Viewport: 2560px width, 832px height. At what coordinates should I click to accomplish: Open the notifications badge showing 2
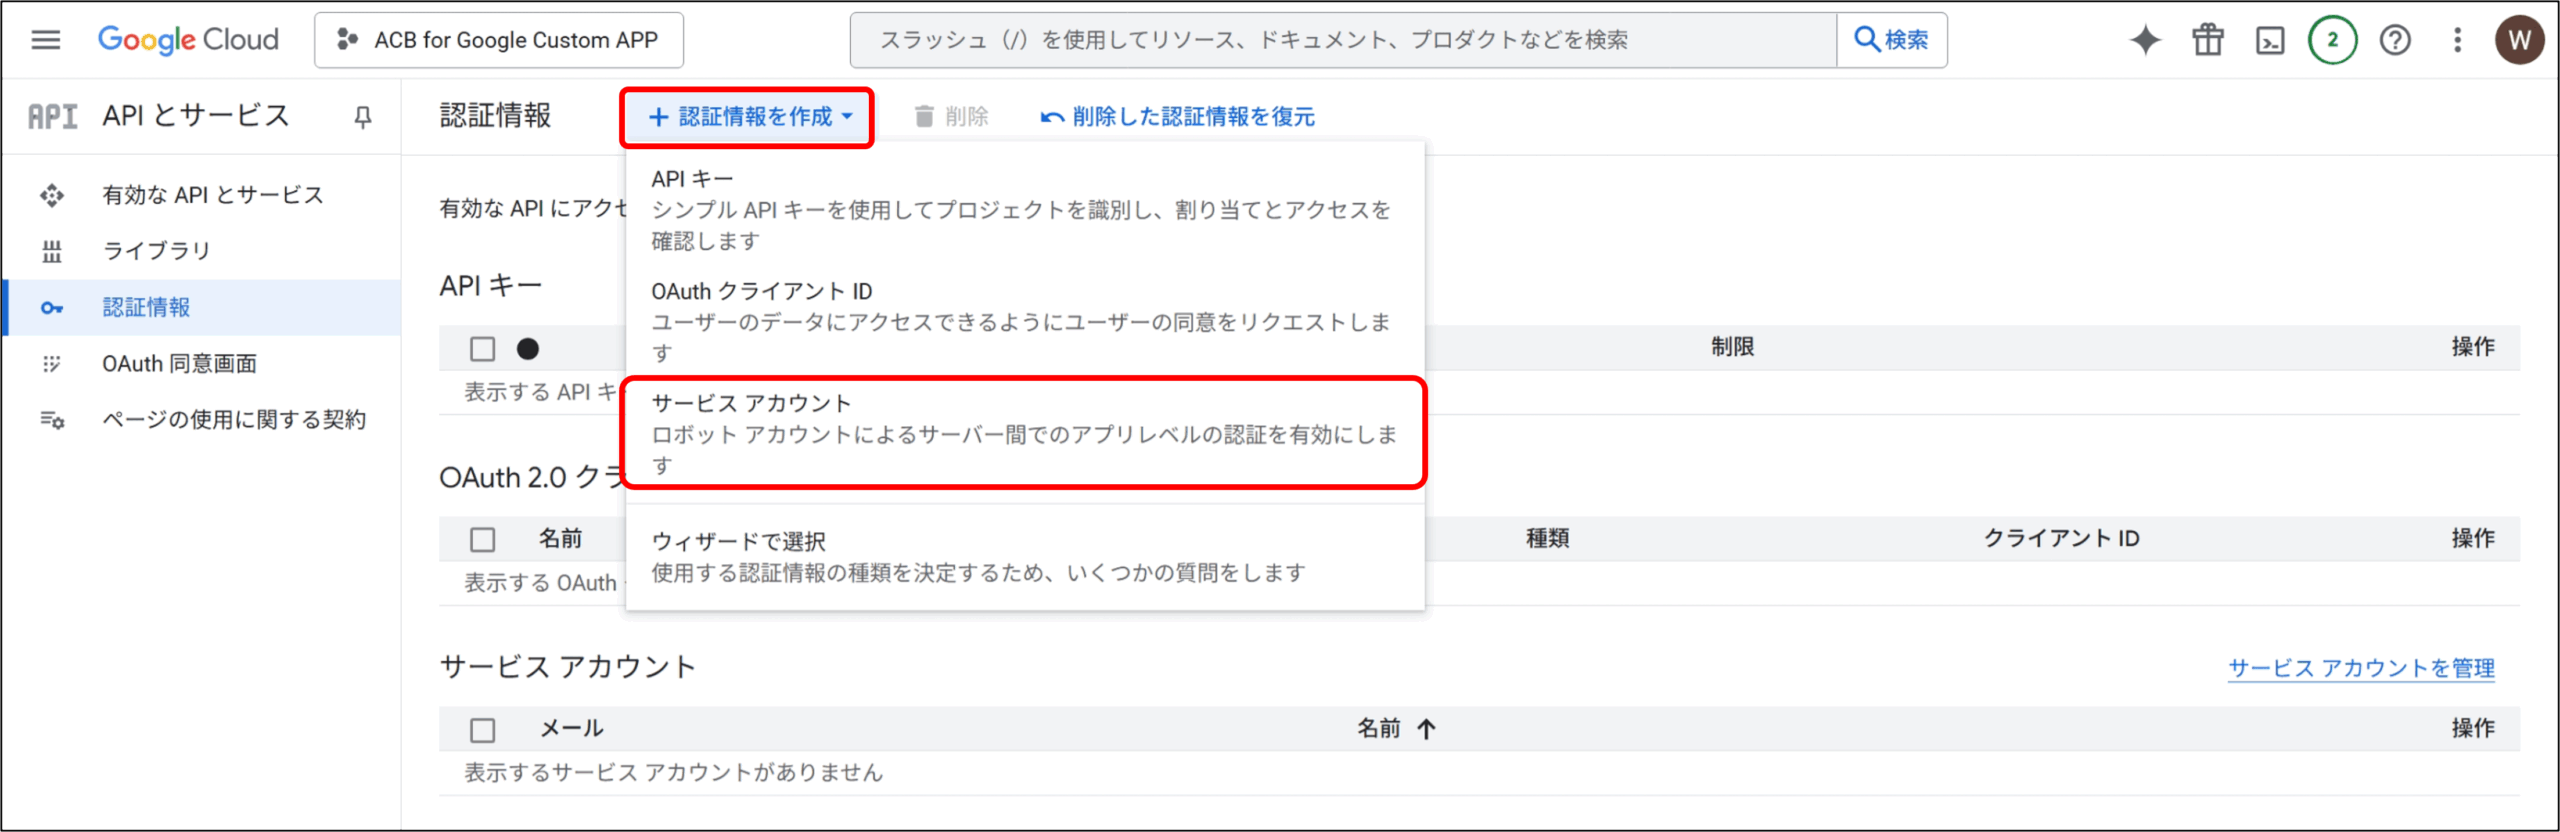2332,40
